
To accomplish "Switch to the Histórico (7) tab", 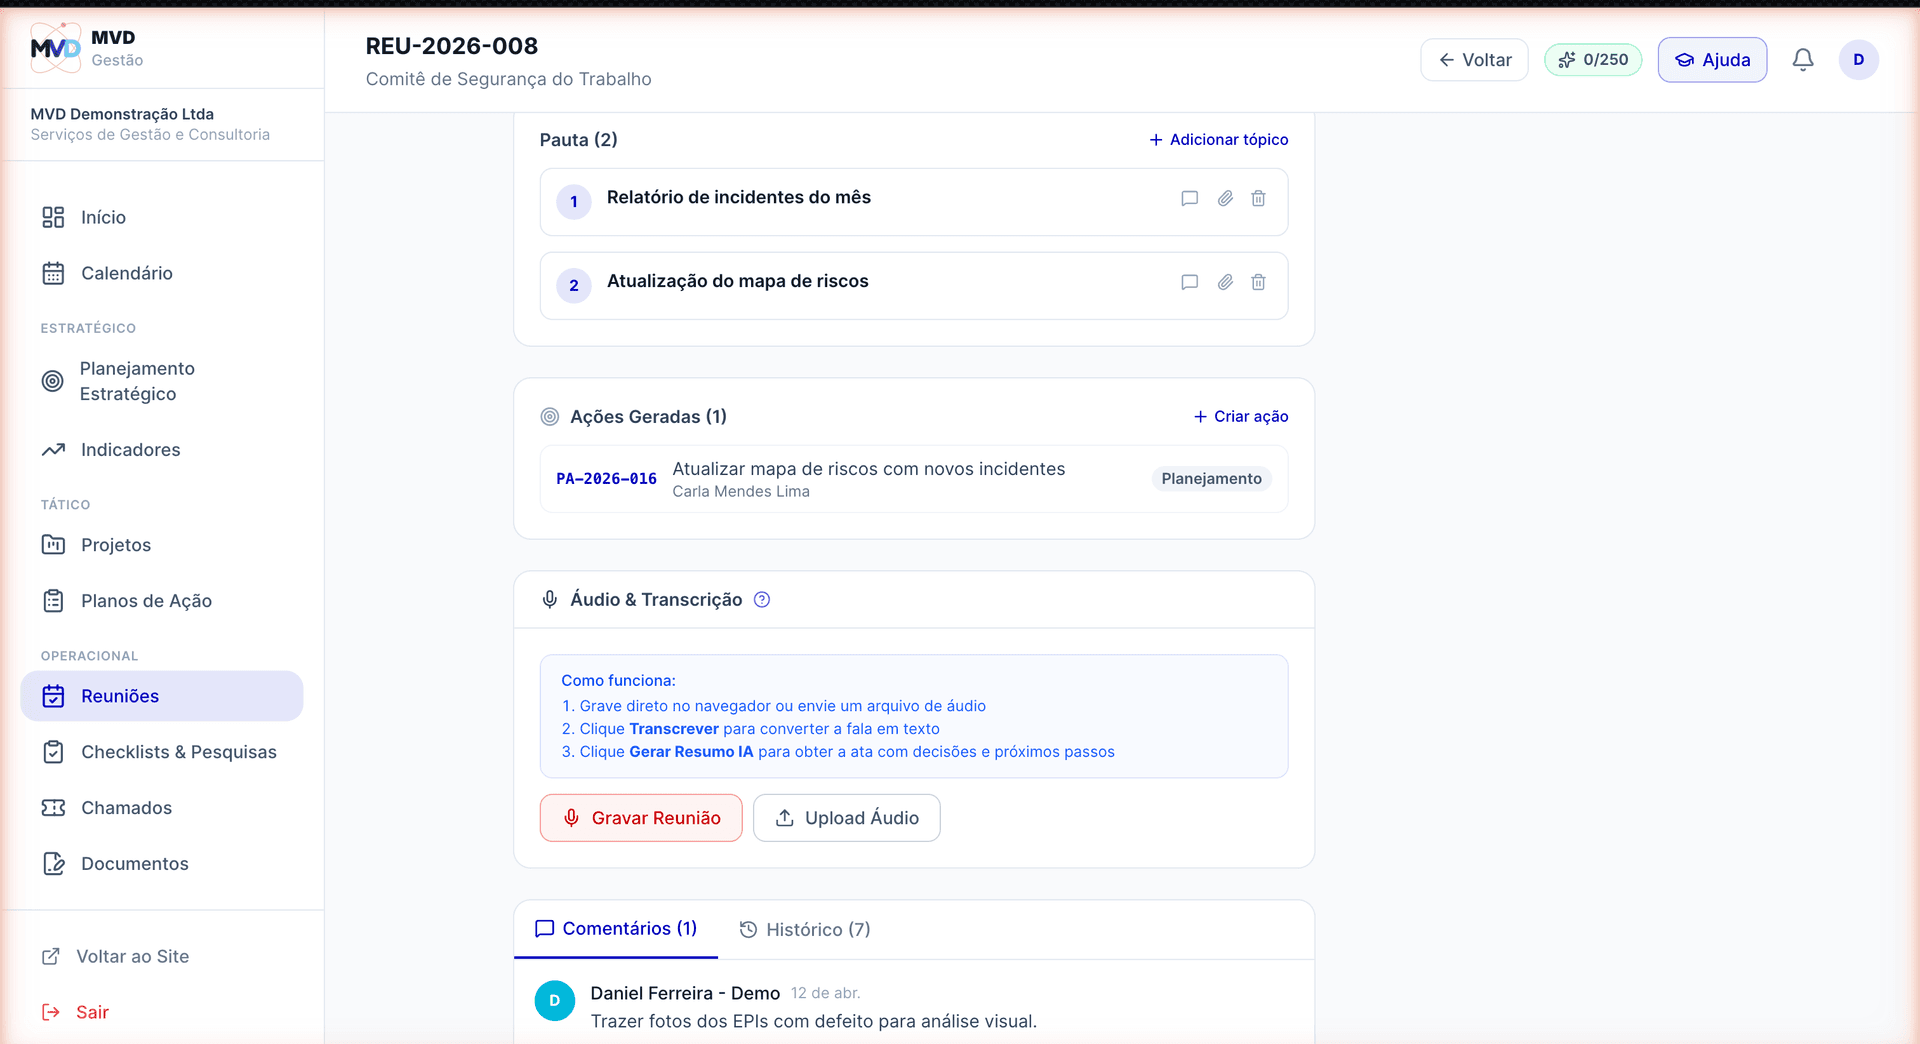I will pyautogui.click(x=805, y=930).
